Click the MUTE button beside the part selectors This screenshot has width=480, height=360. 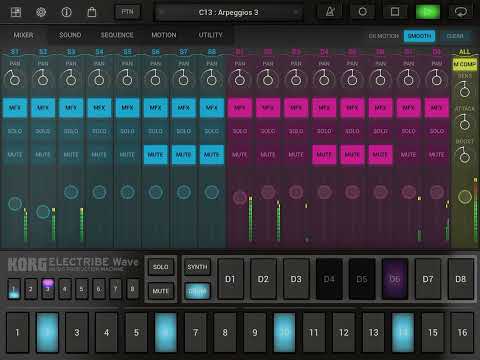coord(161,291)
